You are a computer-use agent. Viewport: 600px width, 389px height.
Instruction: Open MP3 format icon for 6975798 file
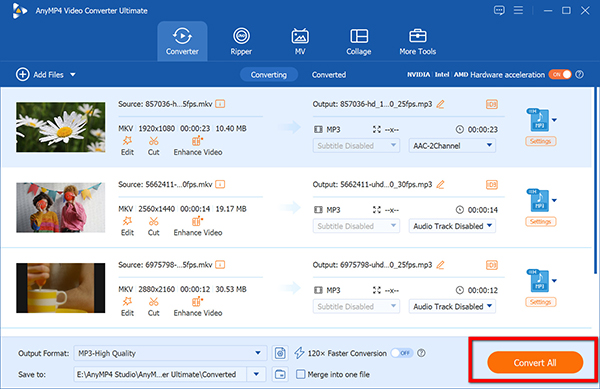538,281
